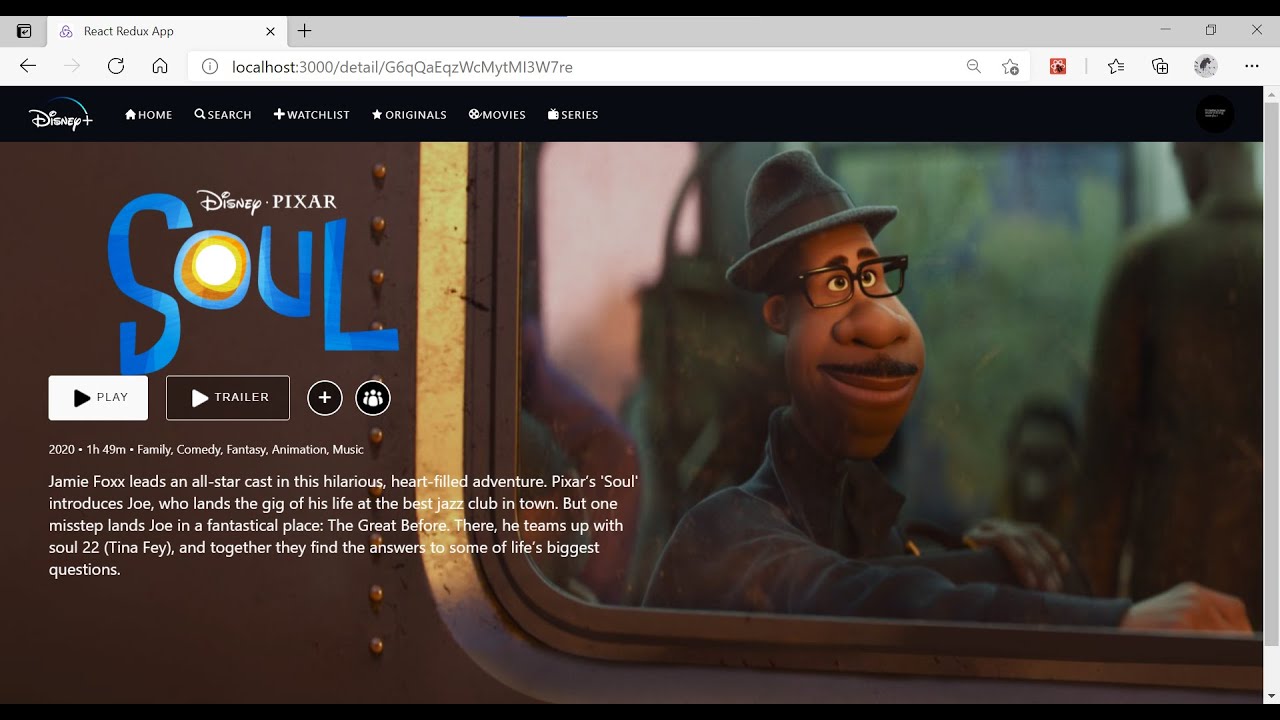The image size is (1280, 720).
Task: Click the tab actions icon at top left
Action: [x=24, y=31]
